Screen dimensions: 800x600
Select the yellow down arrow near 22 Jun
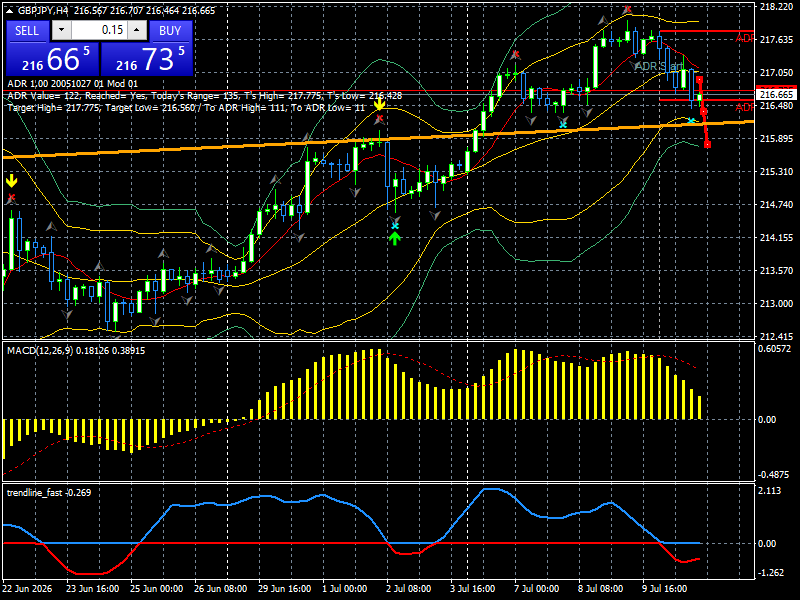click(x=11, y=181)
